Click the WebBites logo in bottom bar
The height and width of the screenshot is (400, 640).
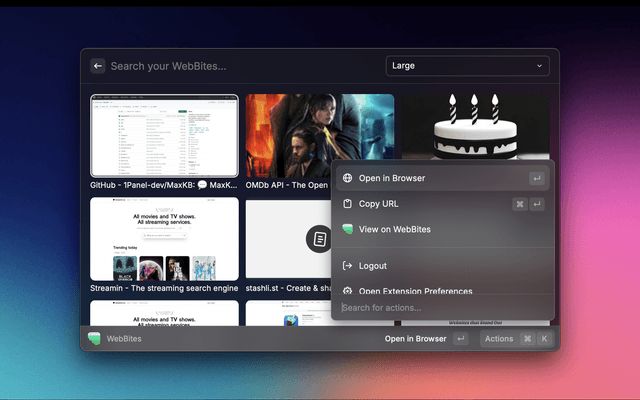pos(95,339)
